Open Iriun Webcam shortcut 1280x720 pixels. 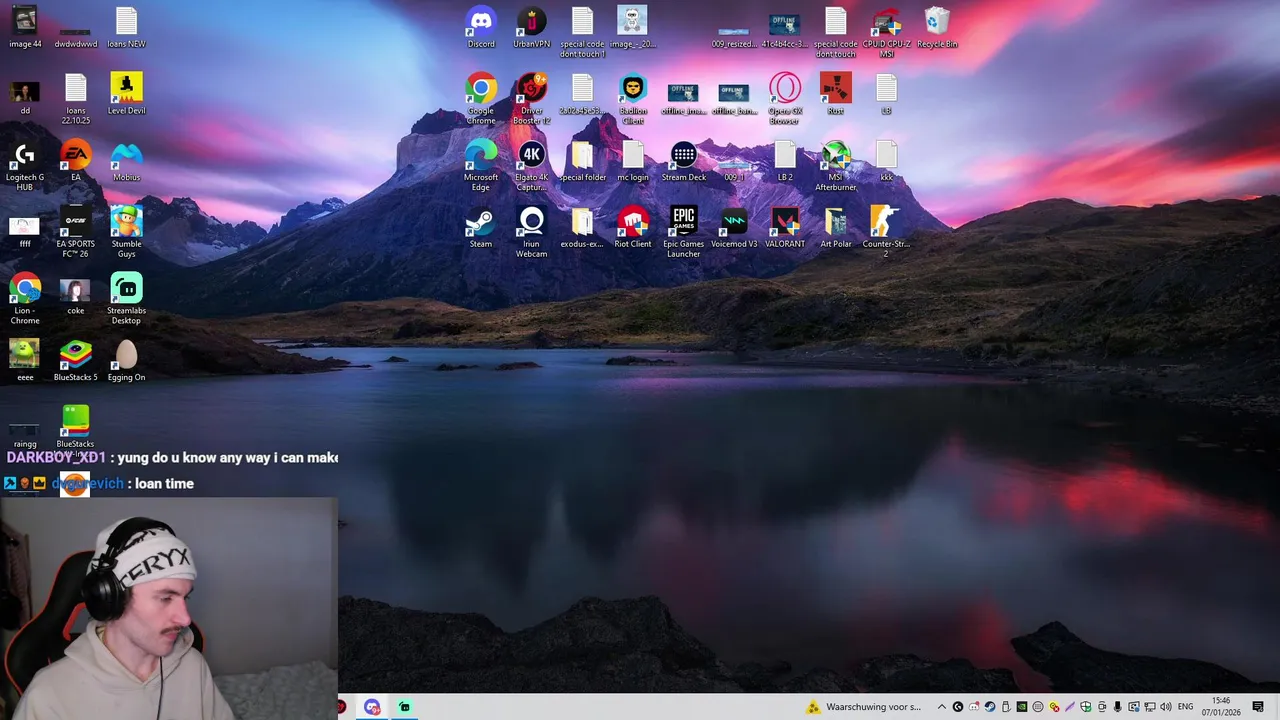[531, 232]
